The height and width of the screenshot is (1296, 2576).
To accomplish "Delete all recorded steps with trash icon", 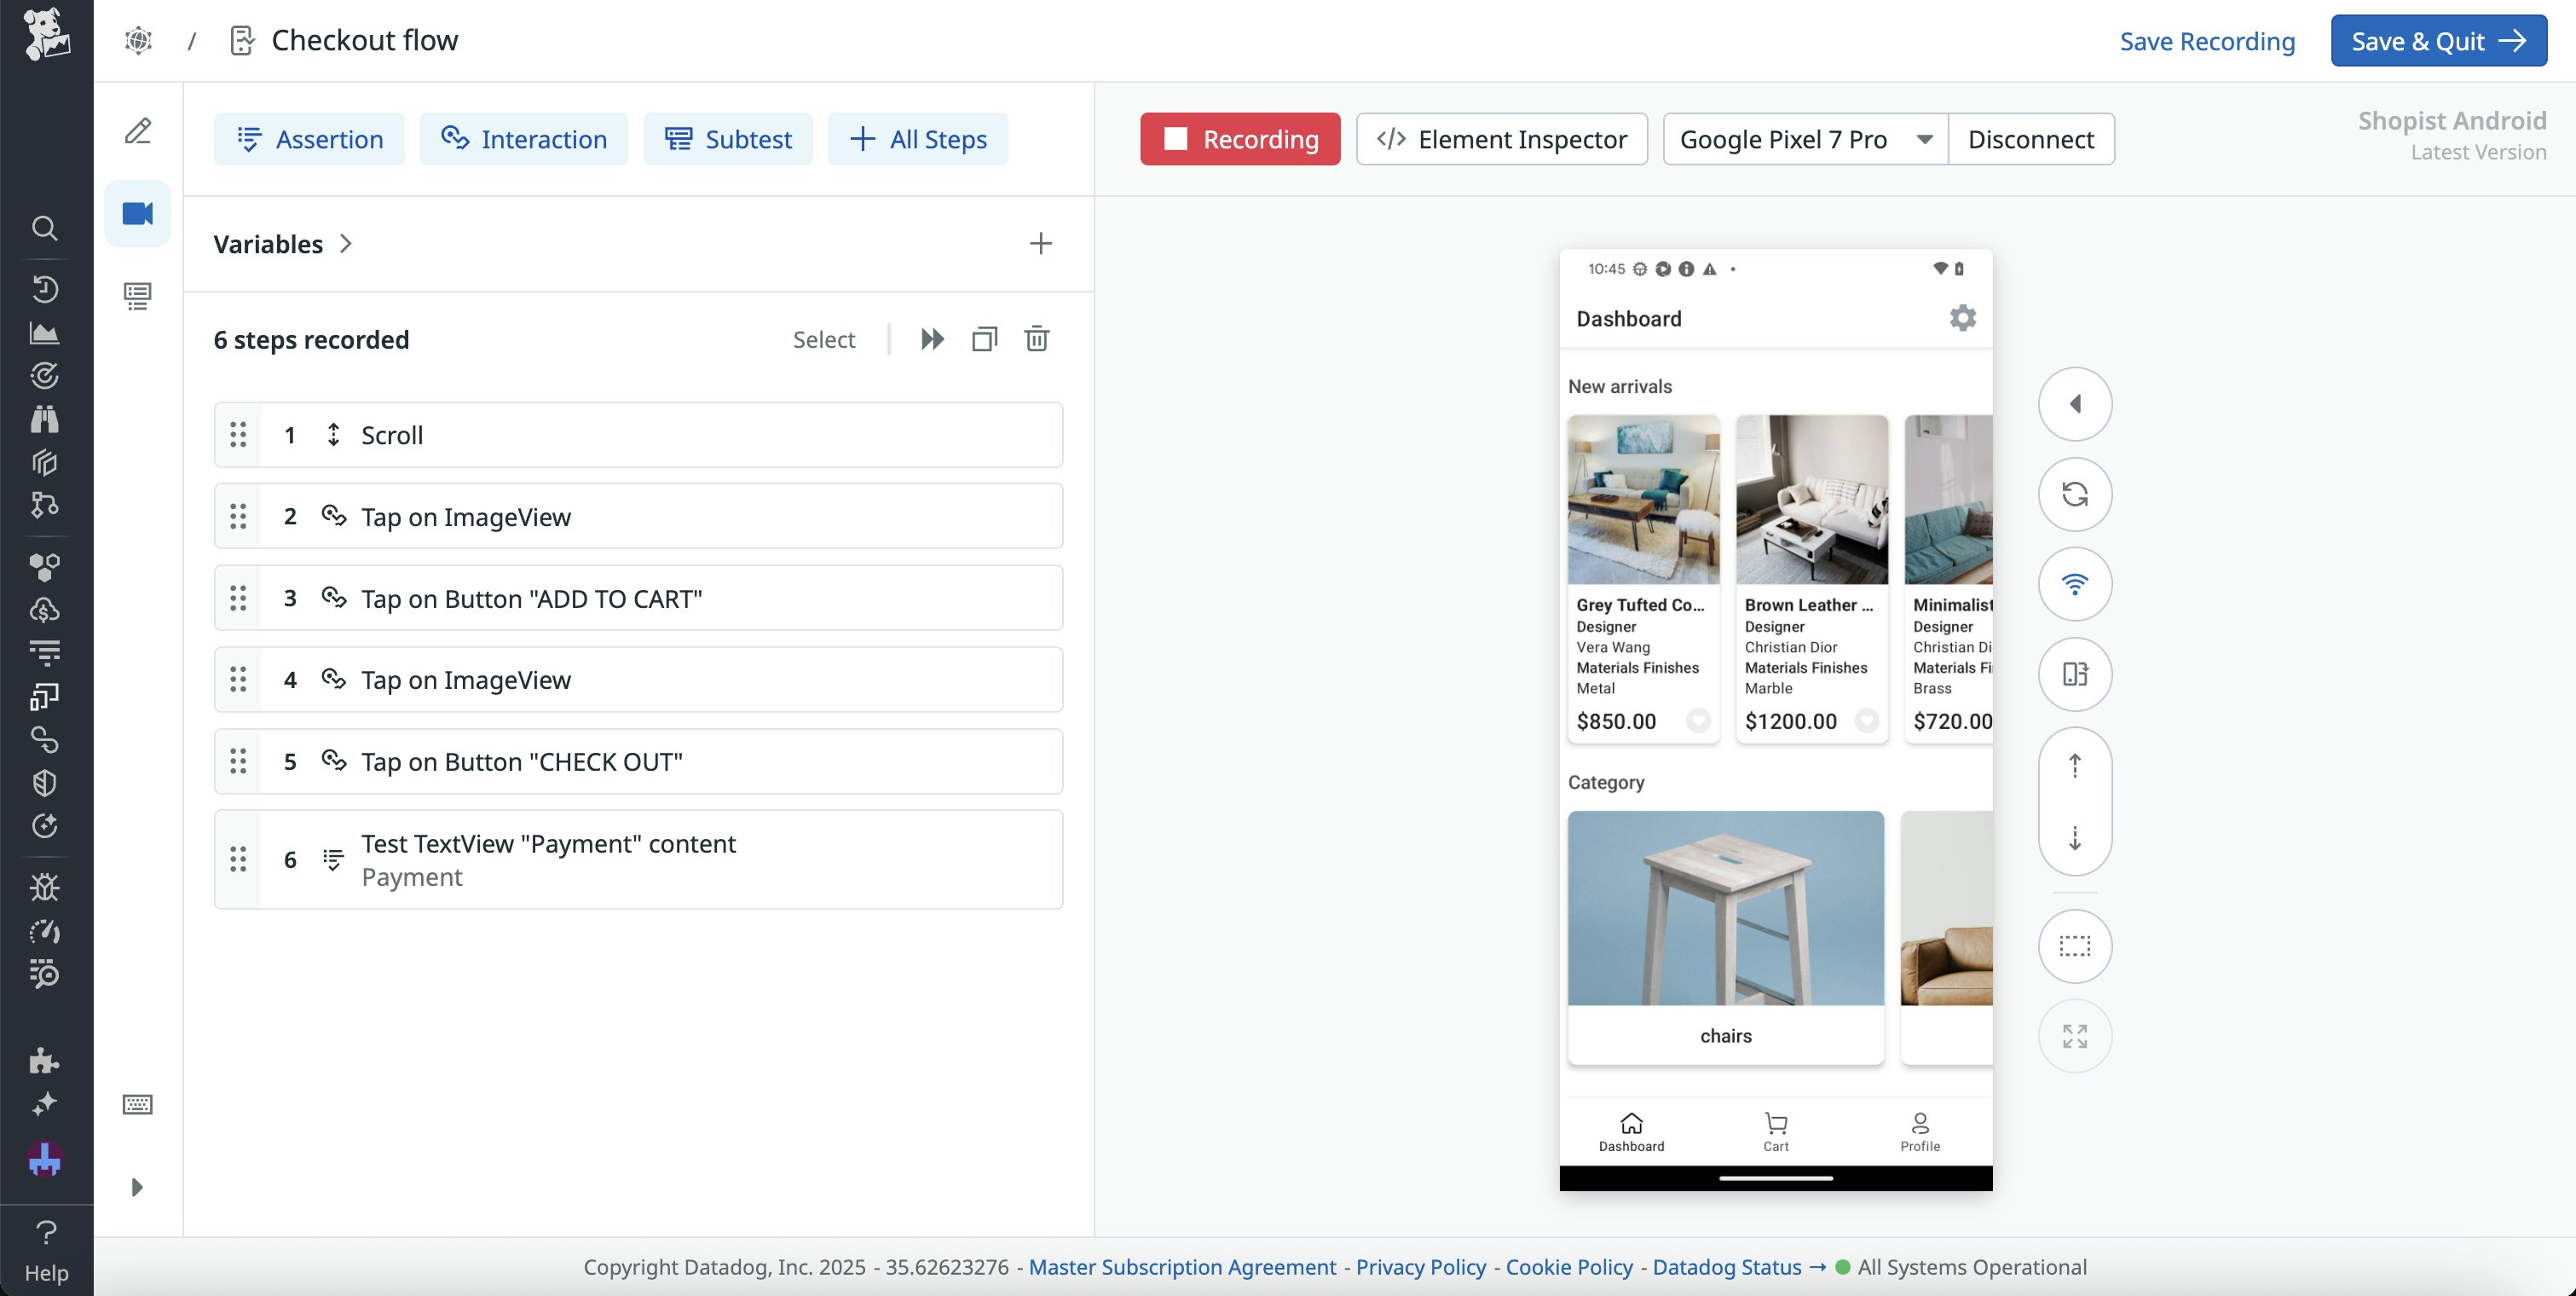I will [x=1036, y=339].
